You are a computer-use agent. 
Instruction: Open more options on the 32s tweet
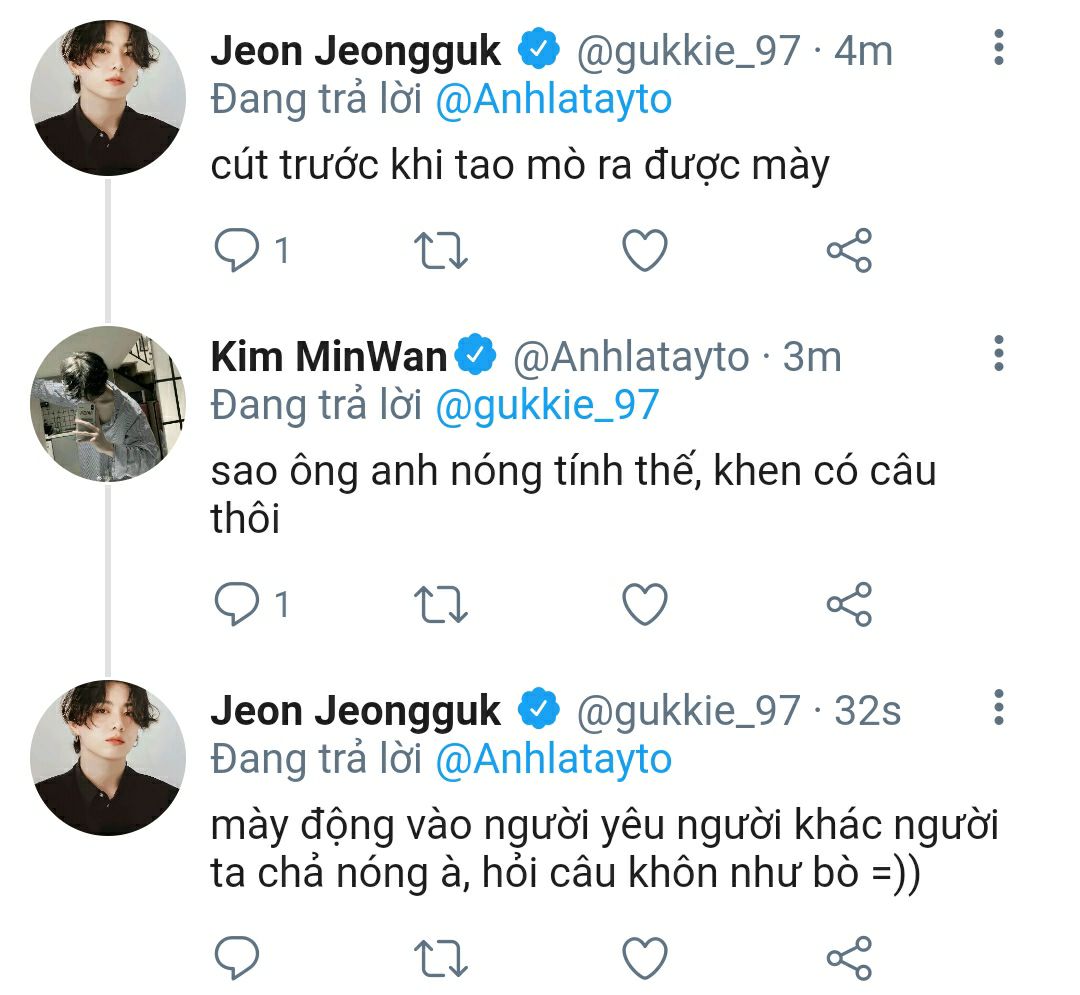[998, 708]
